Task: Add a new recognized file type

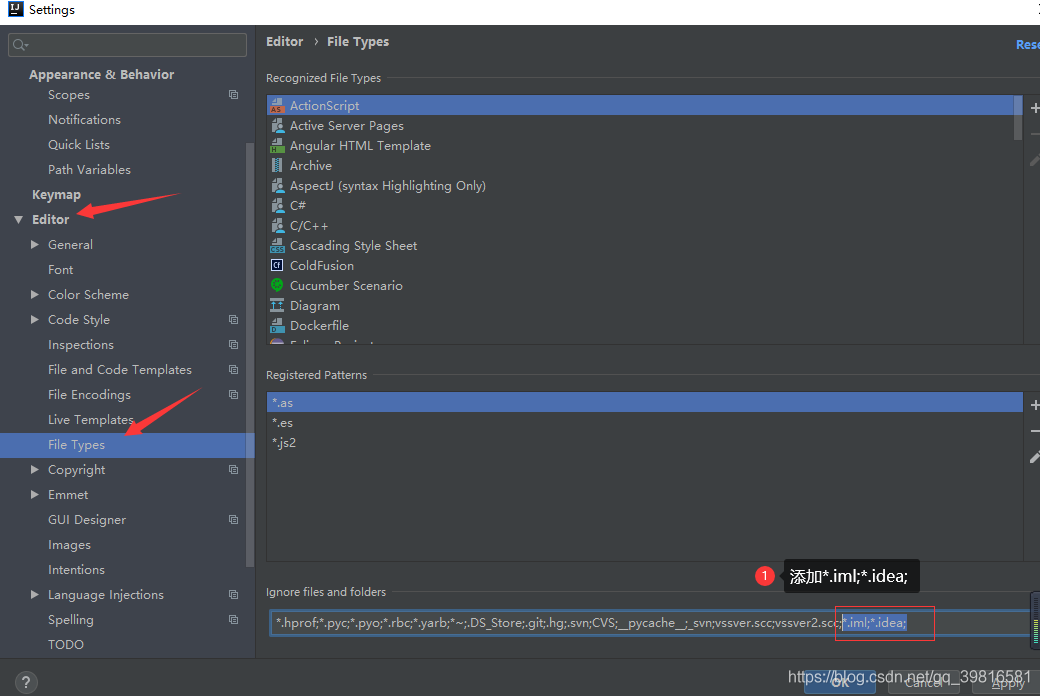Action: click(1034, 107)
